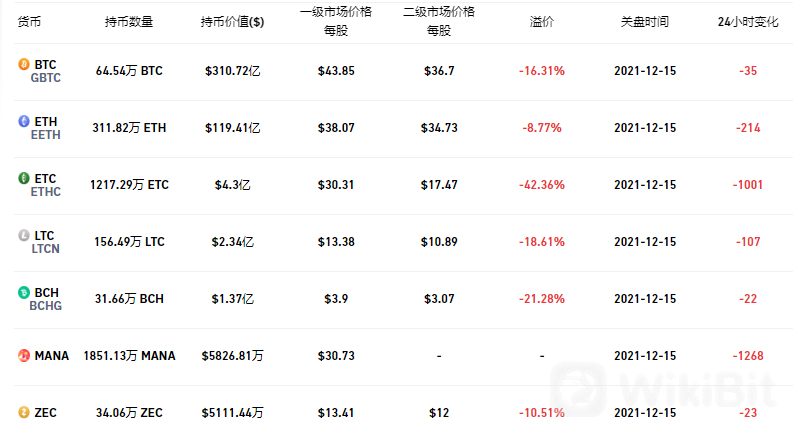Open the GBTC trust link
Image resolution: width=793 pixels, height=437 pixels.
(x=46, y=78)
